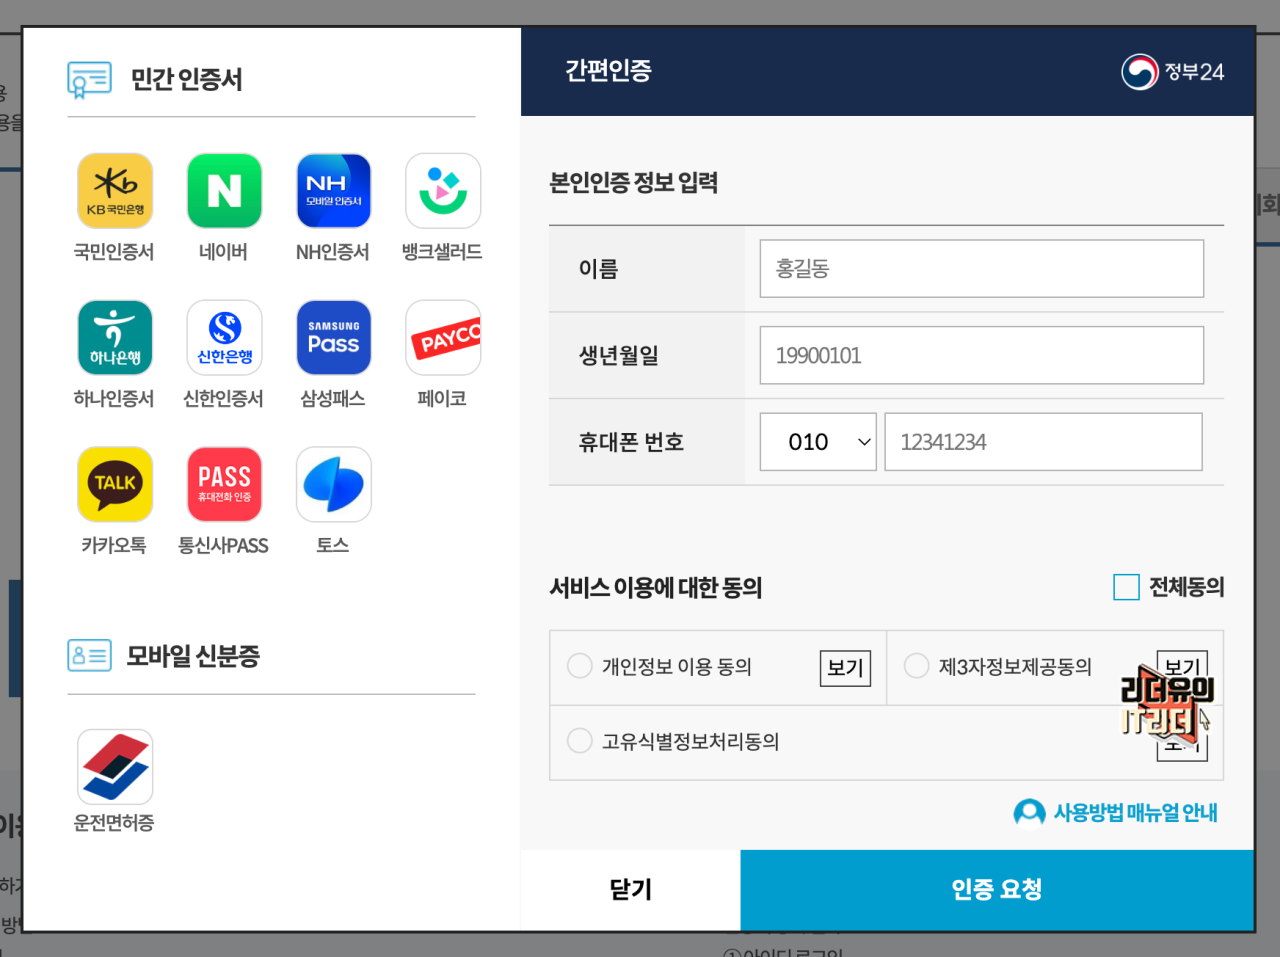Viewport: 1280px width, 957px height.
Task: Choose 통신사PASS icon
Action: tap(224, 484)
